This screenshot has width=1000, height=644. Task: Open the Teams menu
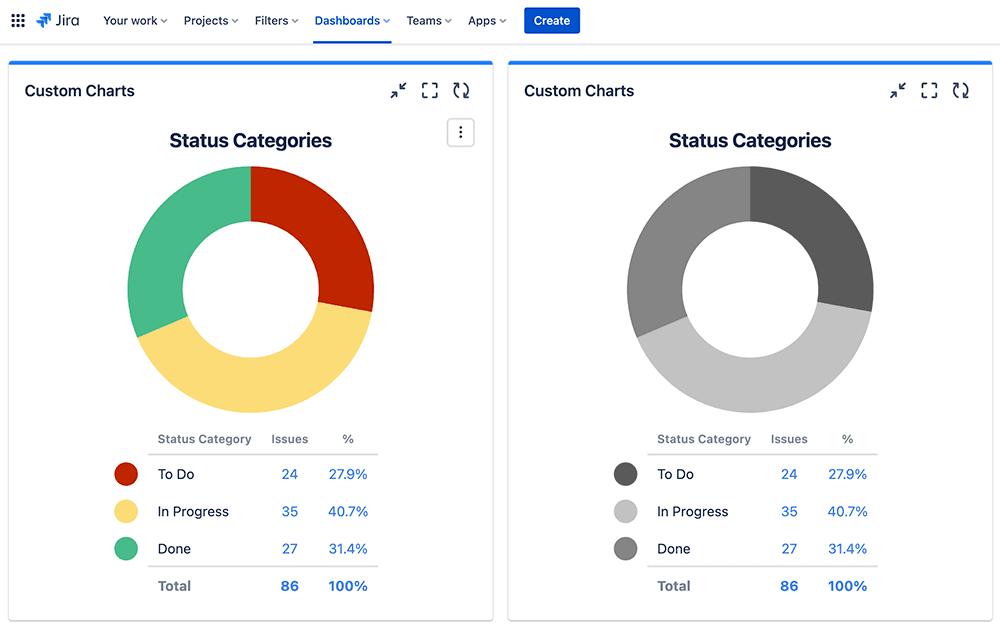click(x=429, y=21)
